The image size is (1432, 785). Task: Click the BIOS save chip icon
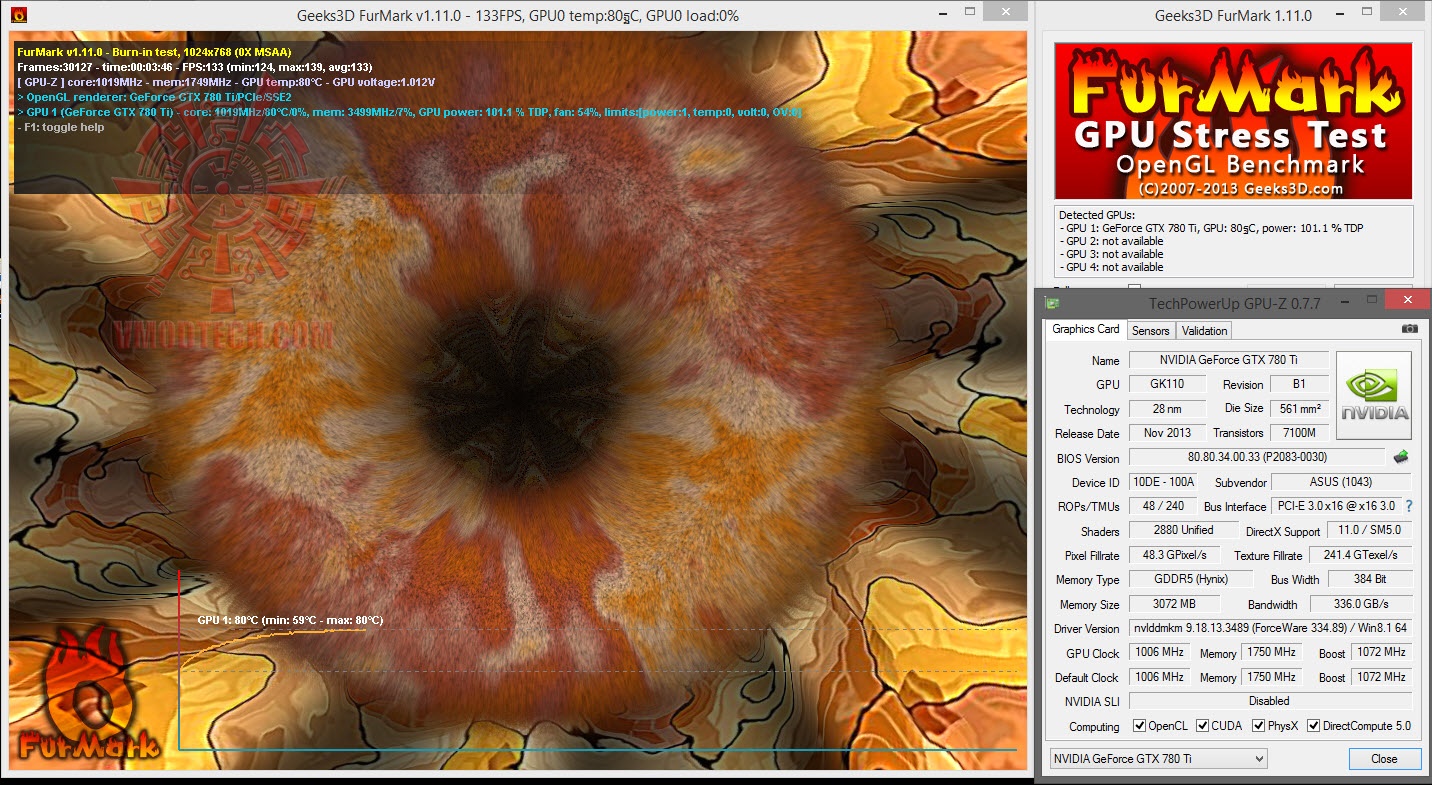[1401, 457]
